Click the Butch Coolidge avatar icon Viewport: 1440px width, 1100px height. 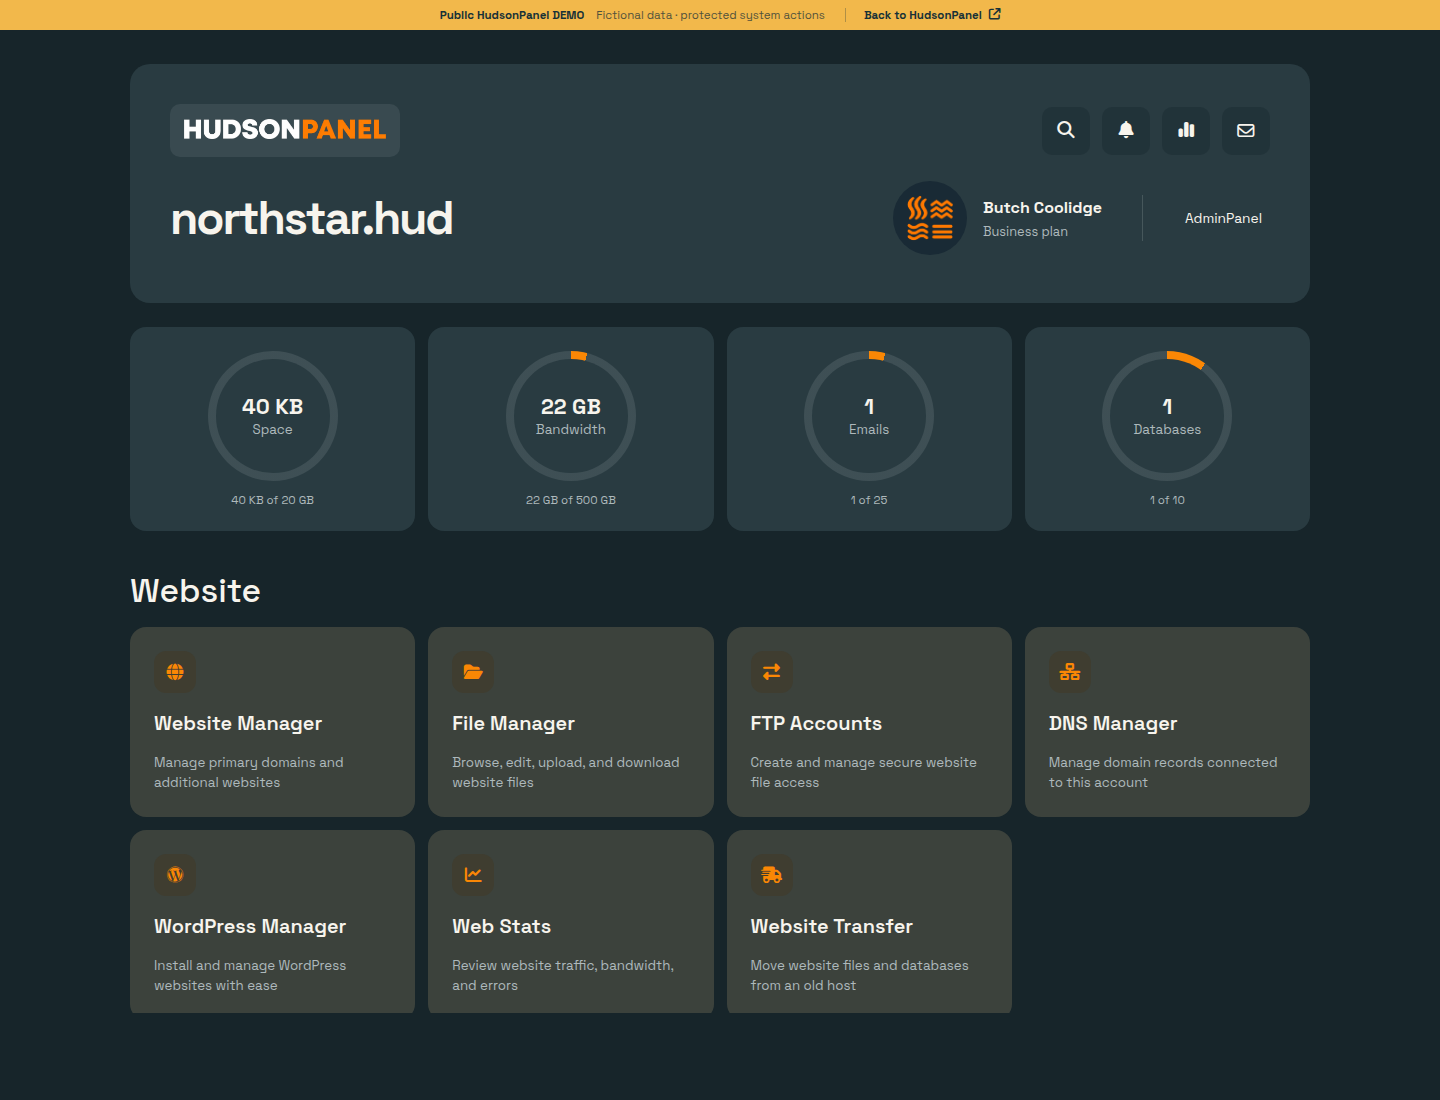pyautogui.click(x=930, y=218)
